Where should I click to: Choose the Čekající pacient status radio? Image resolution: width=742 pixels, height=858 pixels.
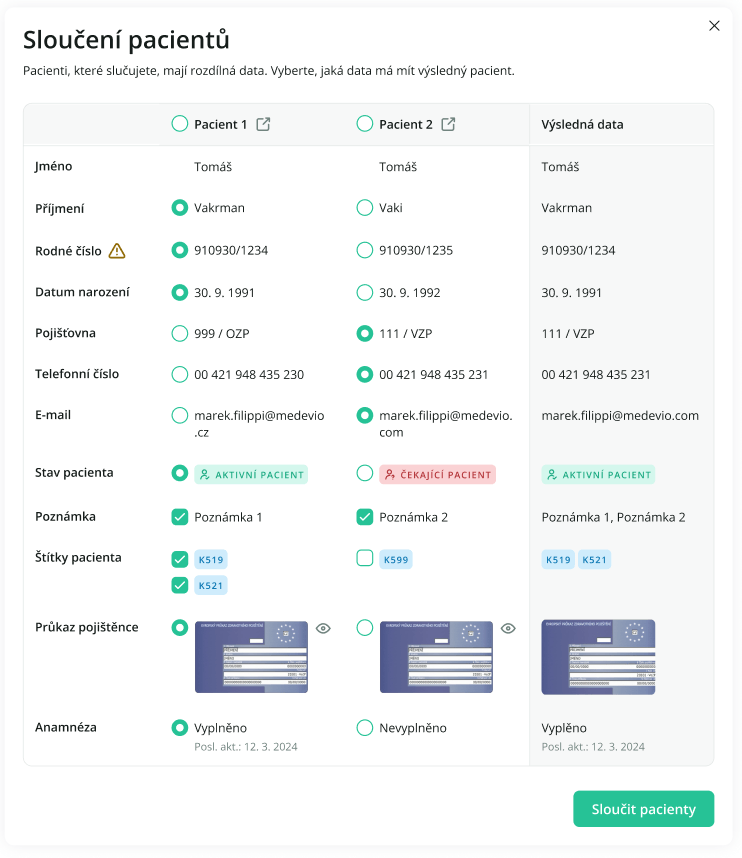365,473
